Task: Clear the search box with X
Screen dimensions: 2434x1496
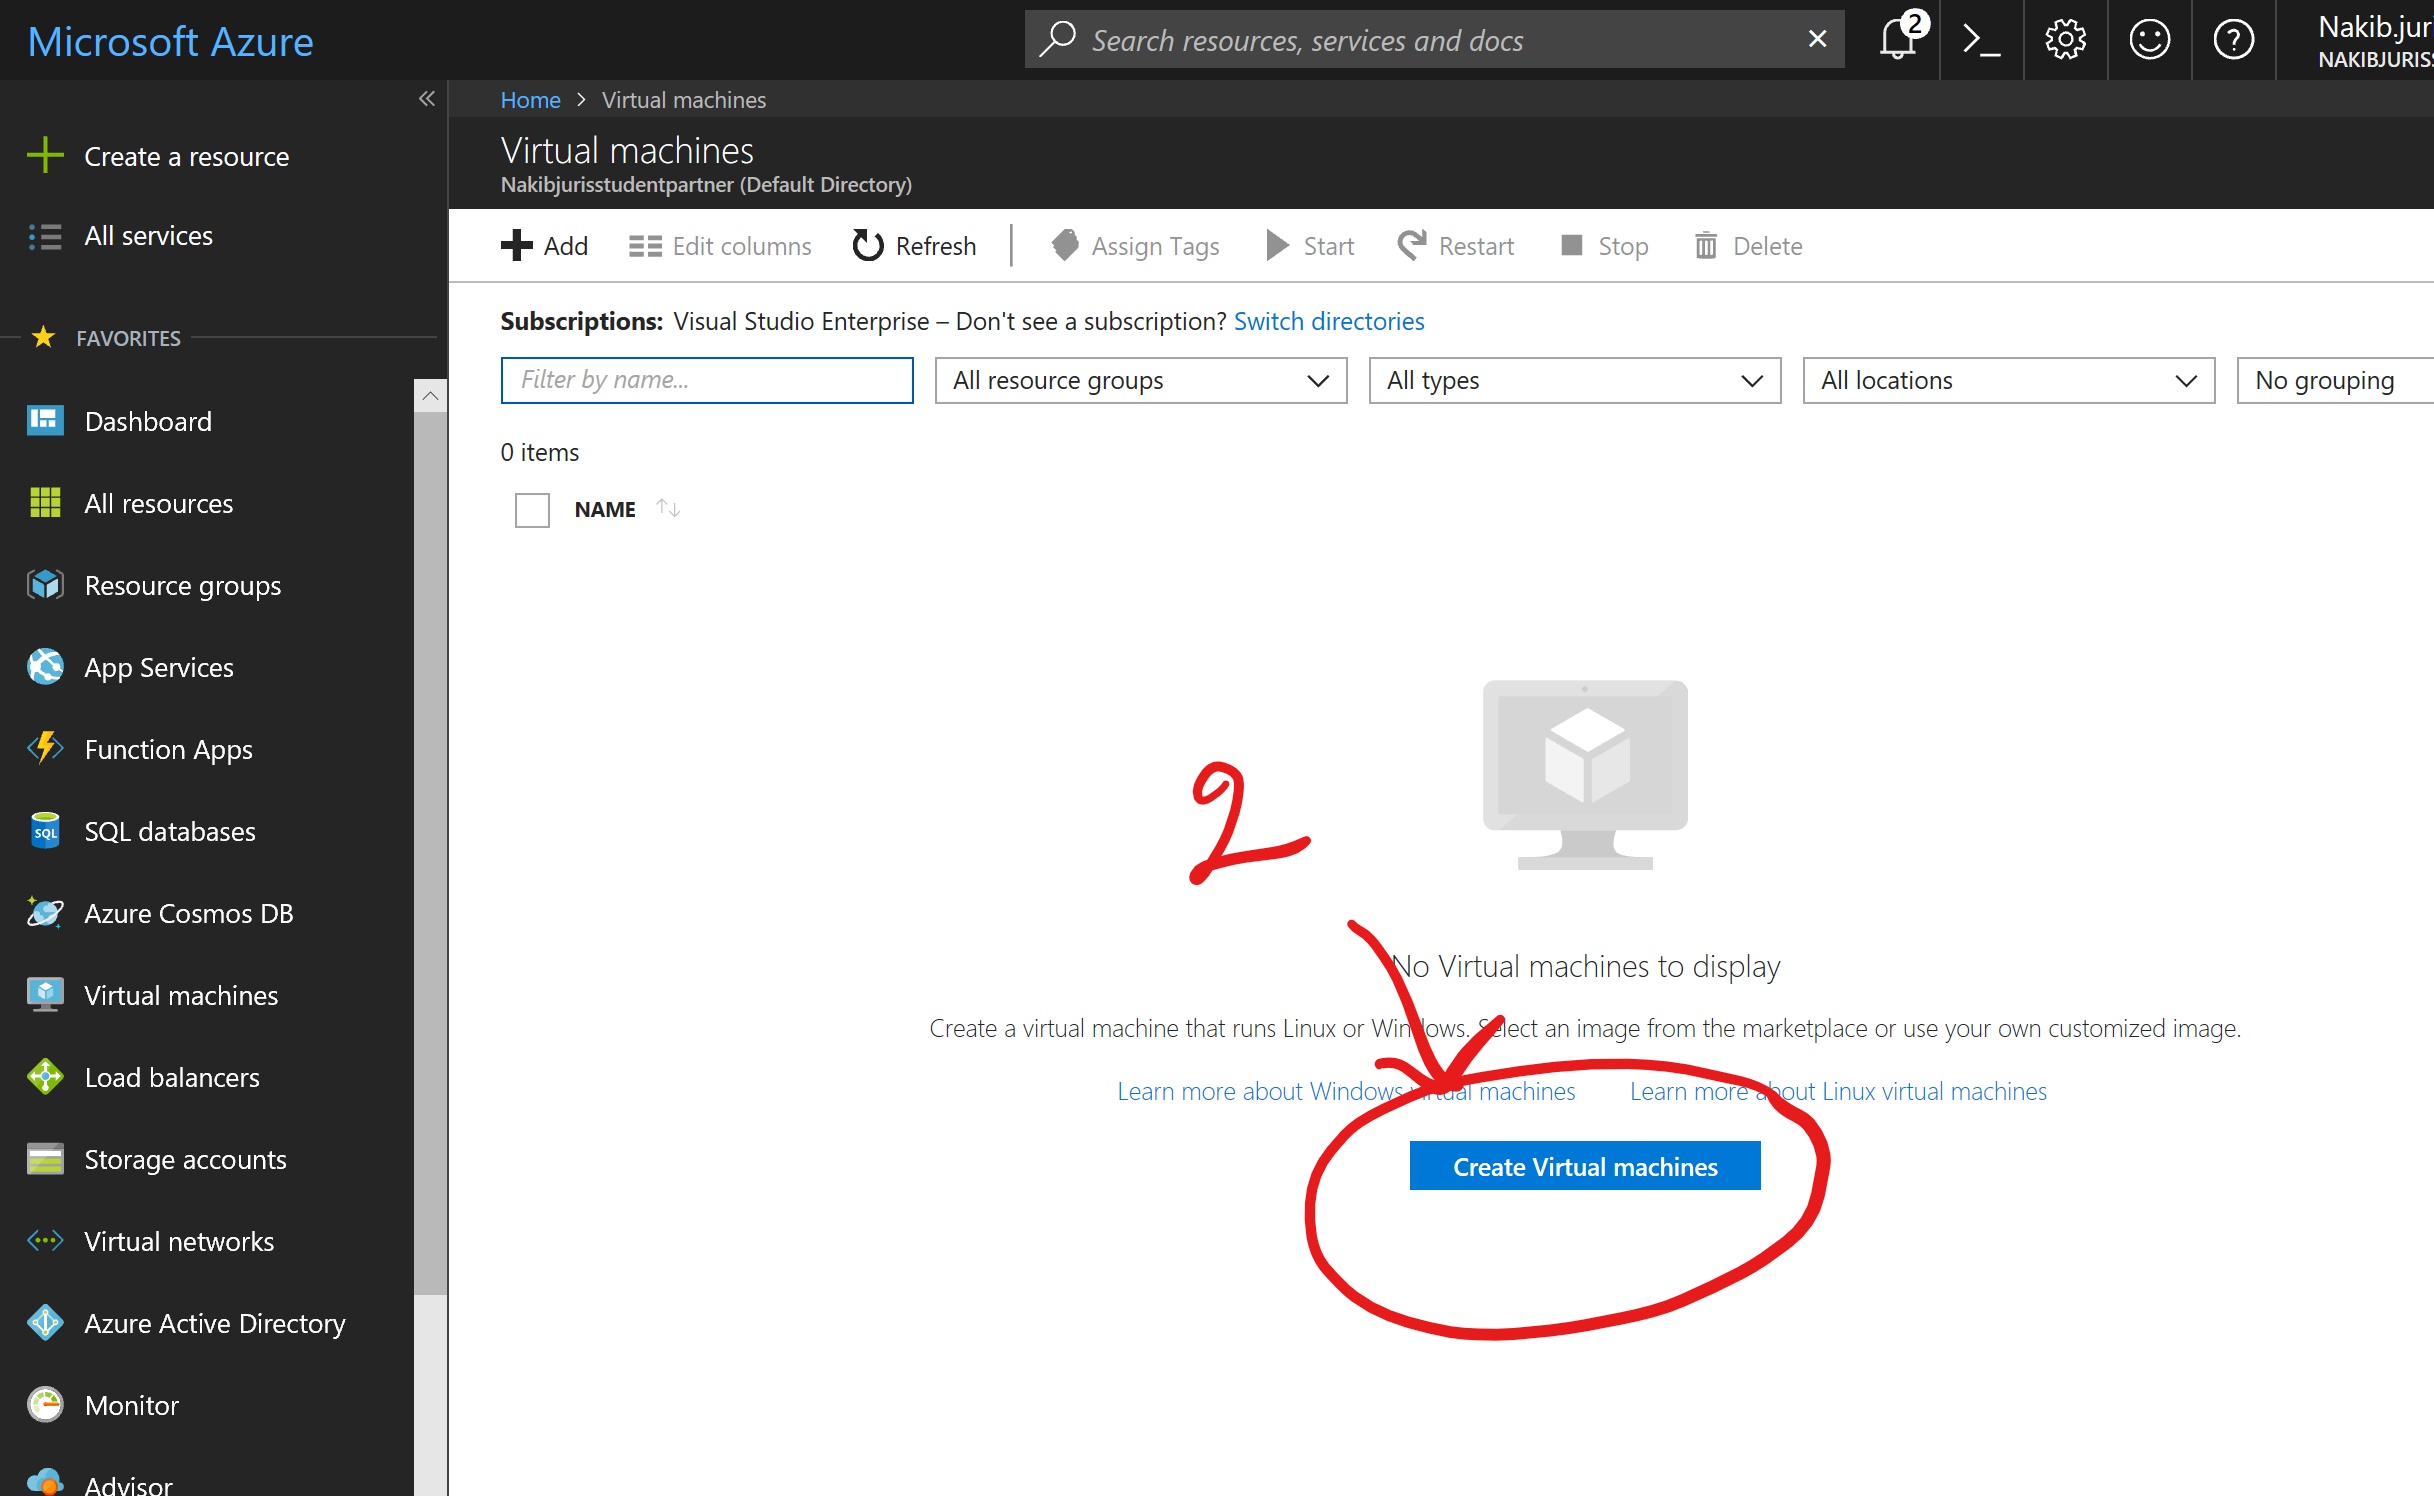Action: 1817,39
